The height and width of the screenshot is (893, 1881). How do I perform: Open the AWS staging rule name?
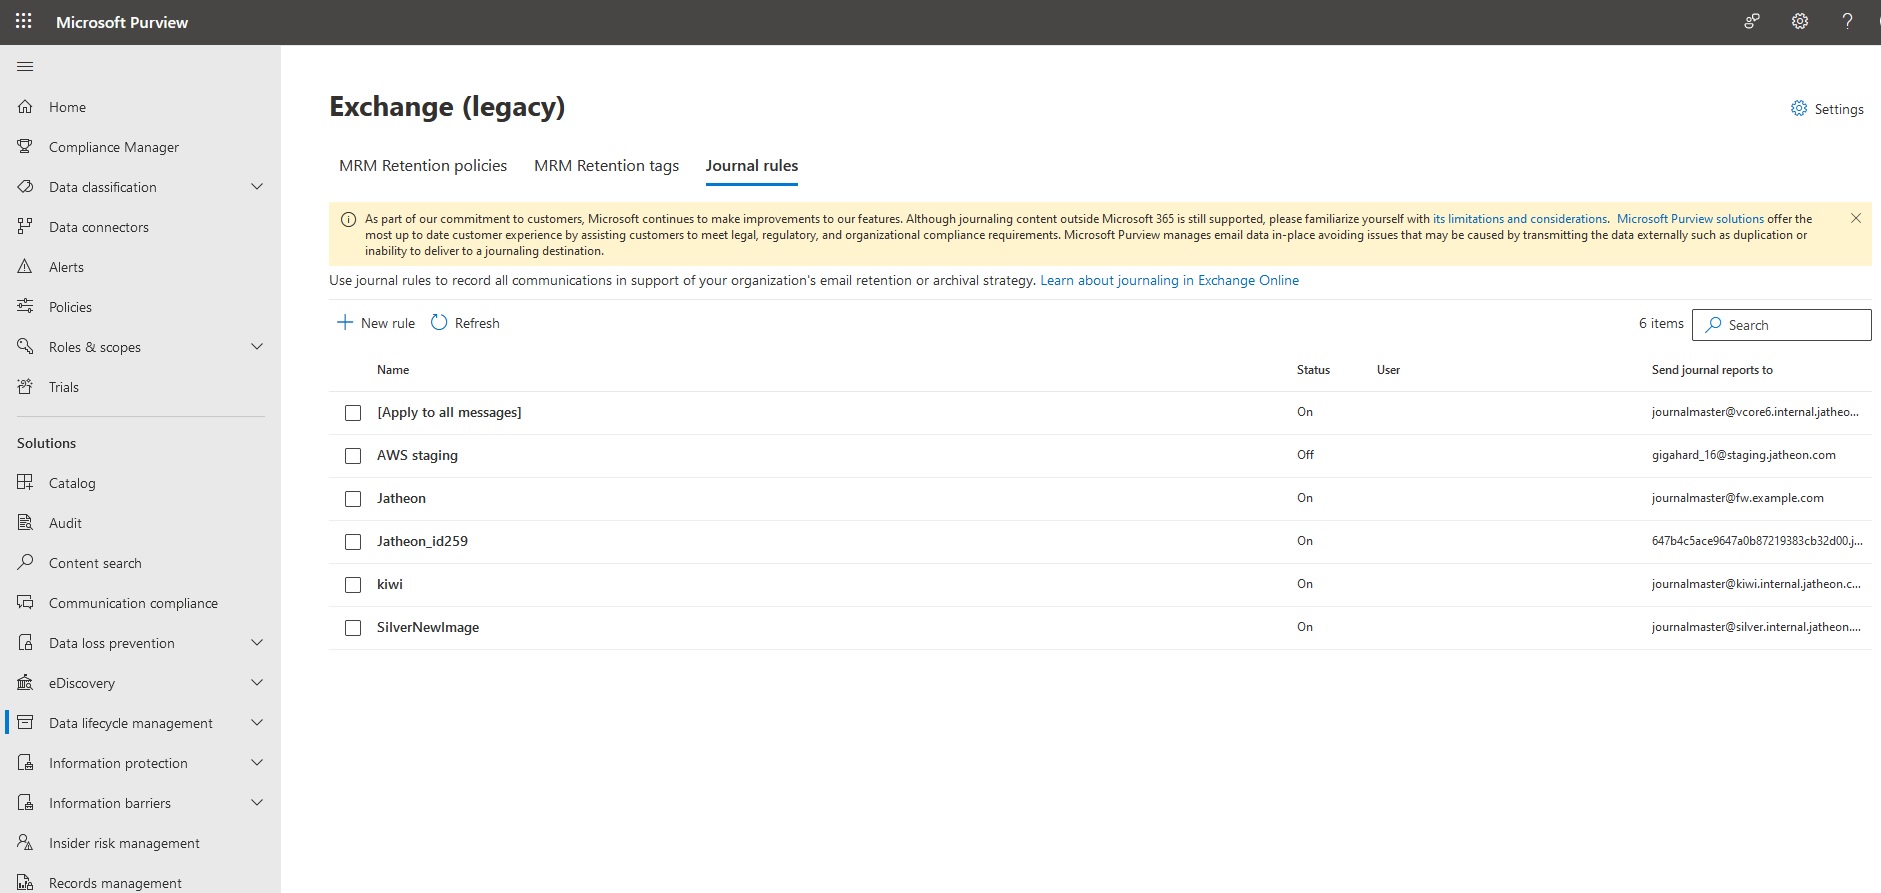pyautogui.click(x=417, y=456)
